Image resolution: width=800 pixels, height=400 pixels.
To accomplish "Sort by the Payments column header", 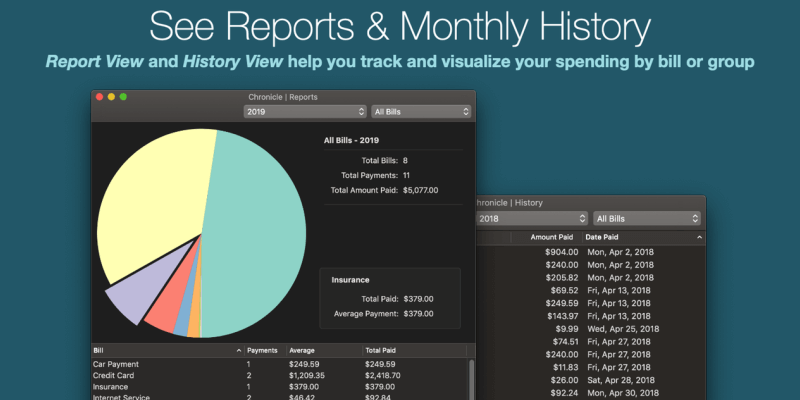I will click(x=262, y=351).
